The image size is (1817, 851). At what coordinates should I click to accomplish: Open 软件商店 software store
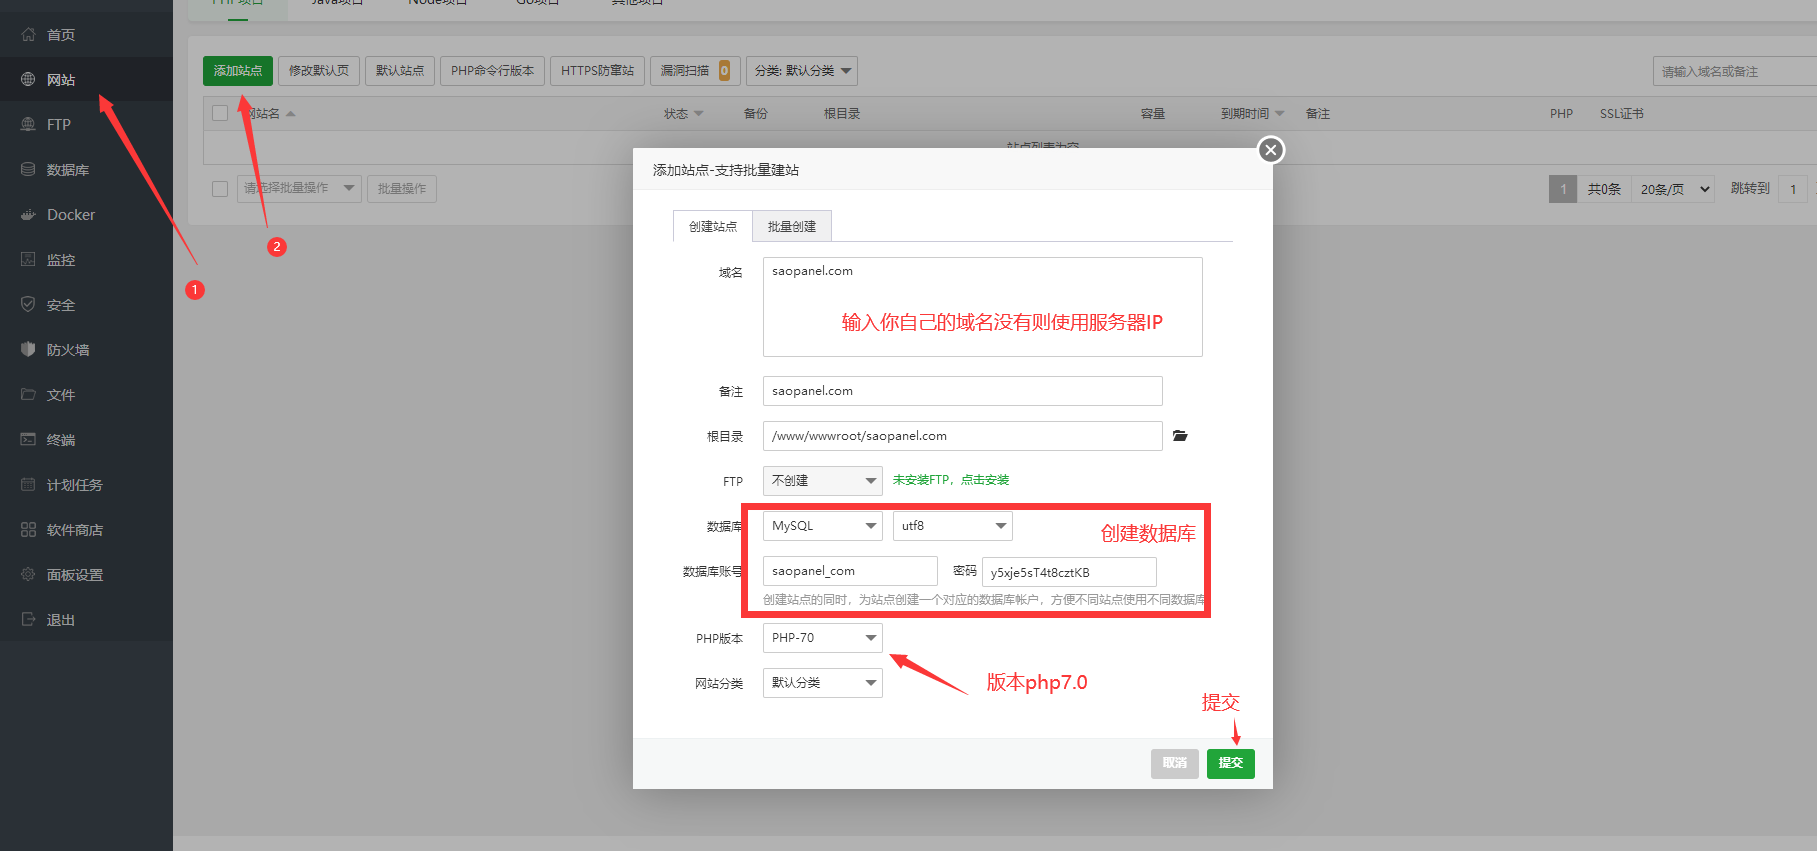74,530
